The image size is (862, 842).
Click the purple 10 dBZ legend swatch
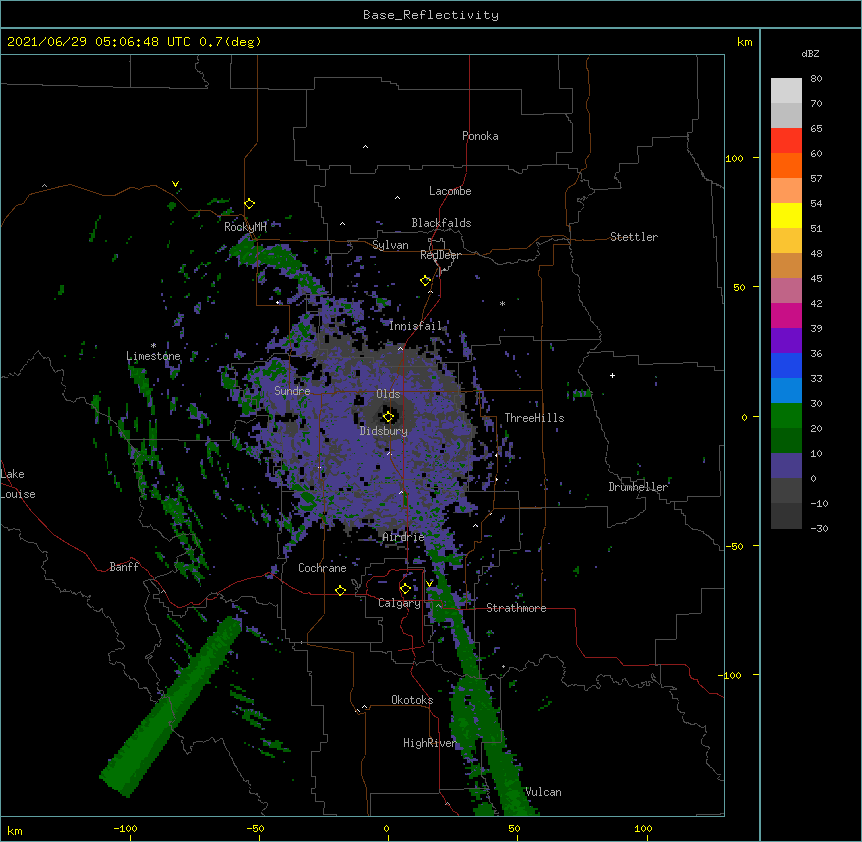pos(786,466)
